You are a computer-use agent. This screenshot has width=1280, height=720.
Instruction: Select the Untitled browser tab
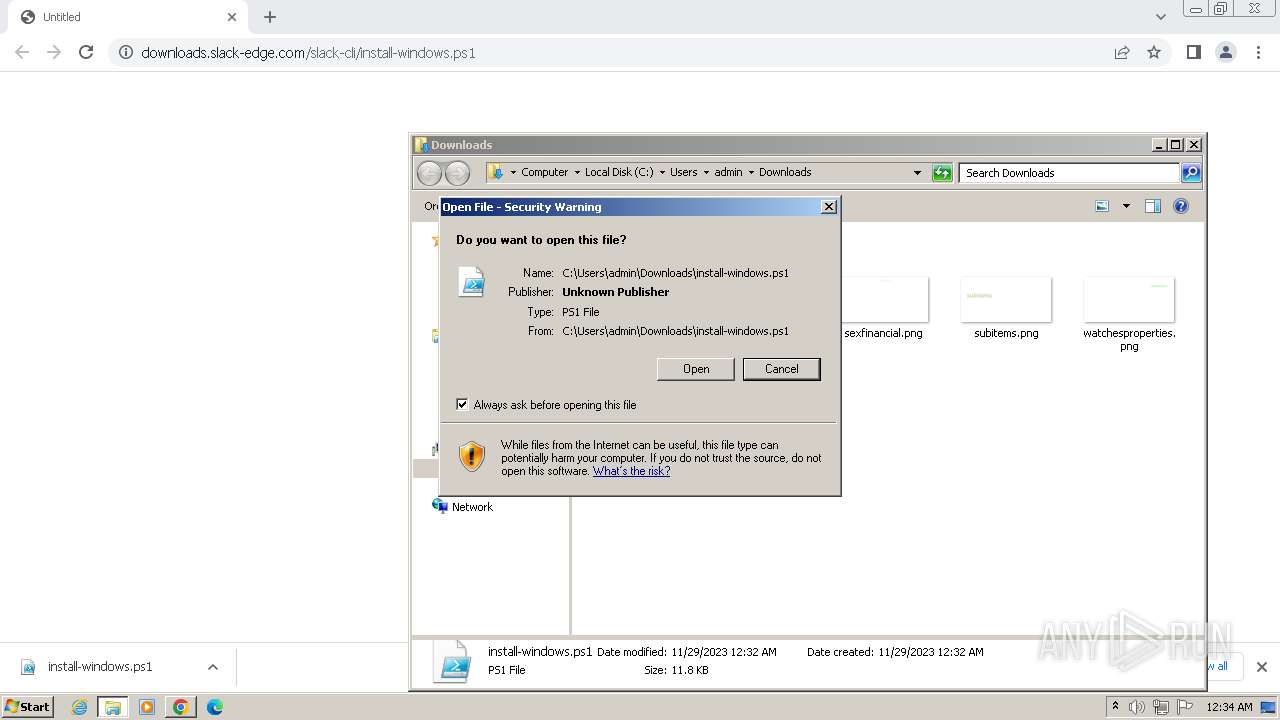click(128, 17)
